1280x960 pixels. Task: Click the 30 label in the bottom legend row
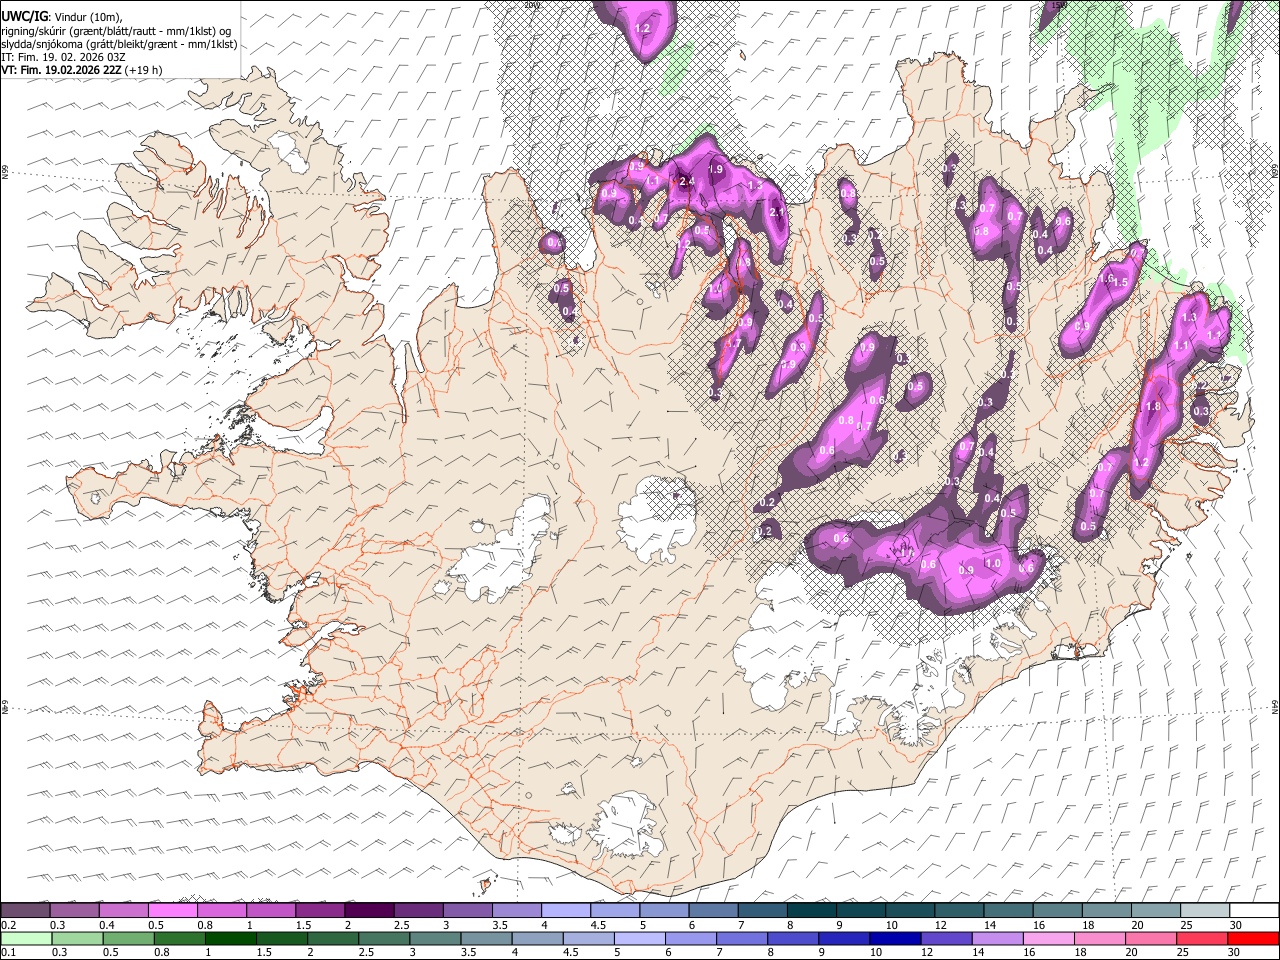(1234, 952)
